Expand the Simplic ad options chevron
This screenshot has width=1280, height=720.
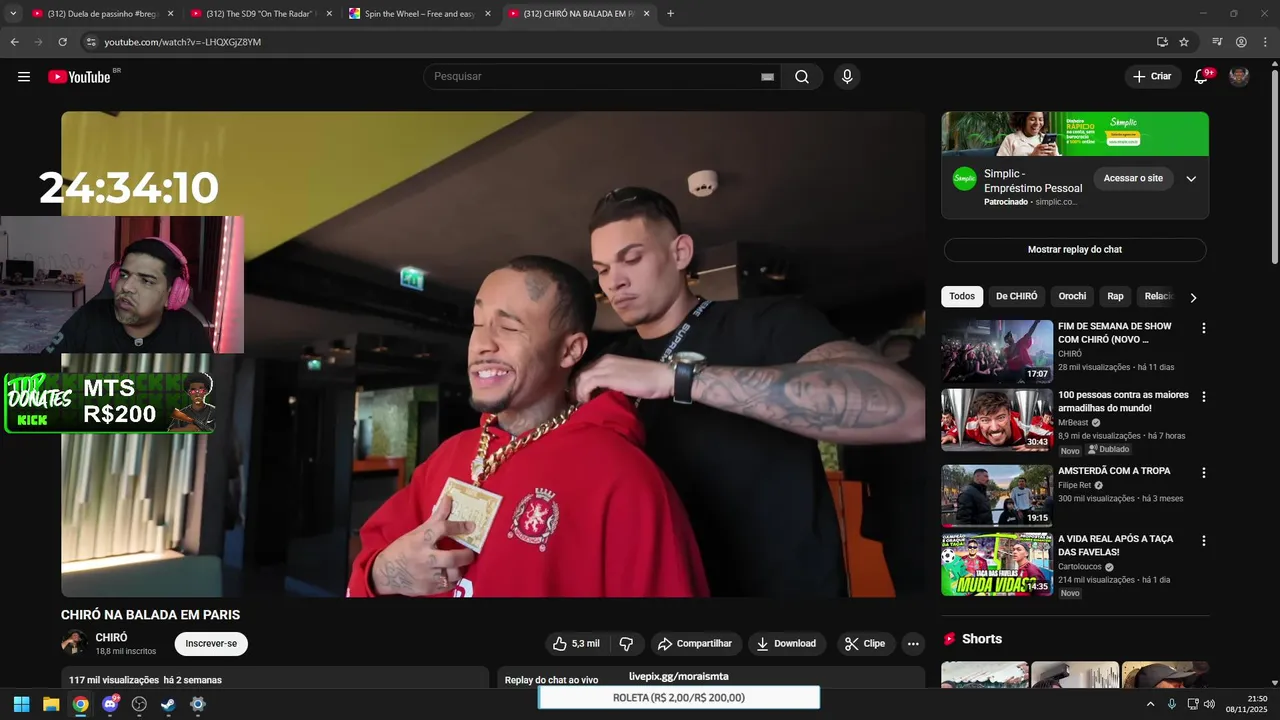coord(1191,179)
